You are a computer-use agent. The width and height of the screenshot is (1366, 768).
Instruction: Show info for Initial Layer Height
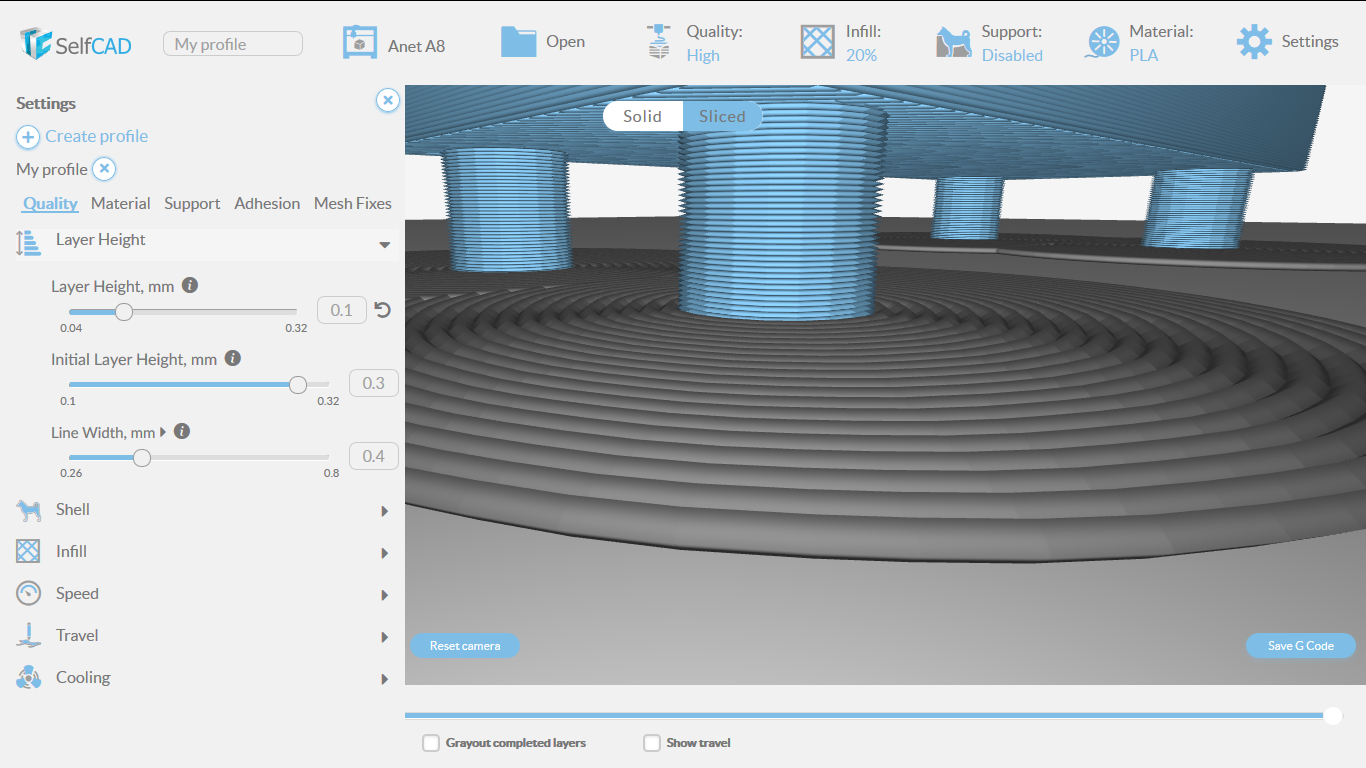(232, 358)
